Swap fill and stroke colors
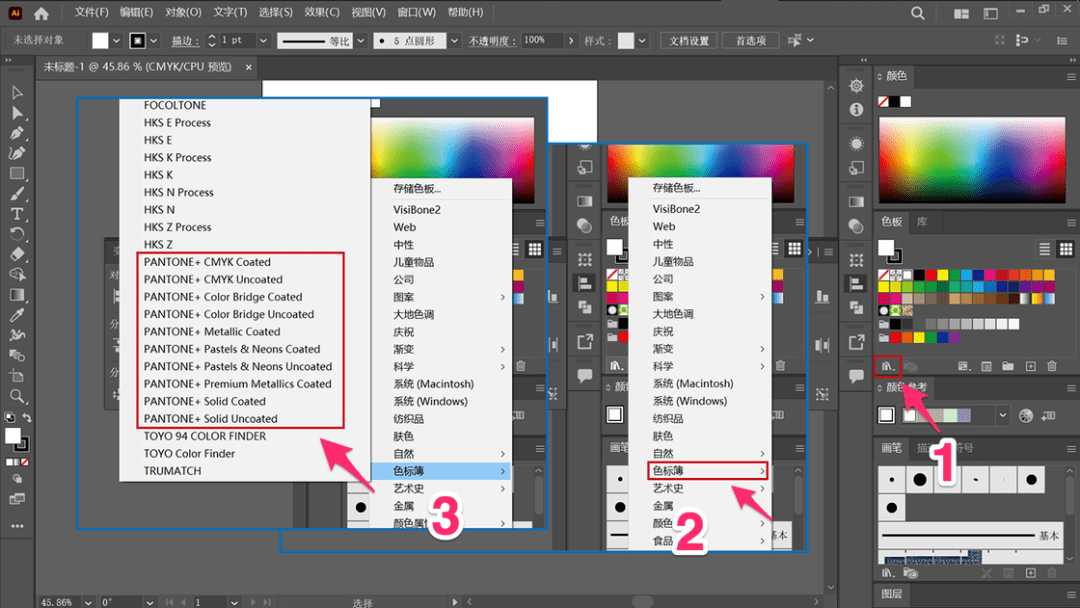This screenshot has width=1080, height=608. tap(26, 417)
